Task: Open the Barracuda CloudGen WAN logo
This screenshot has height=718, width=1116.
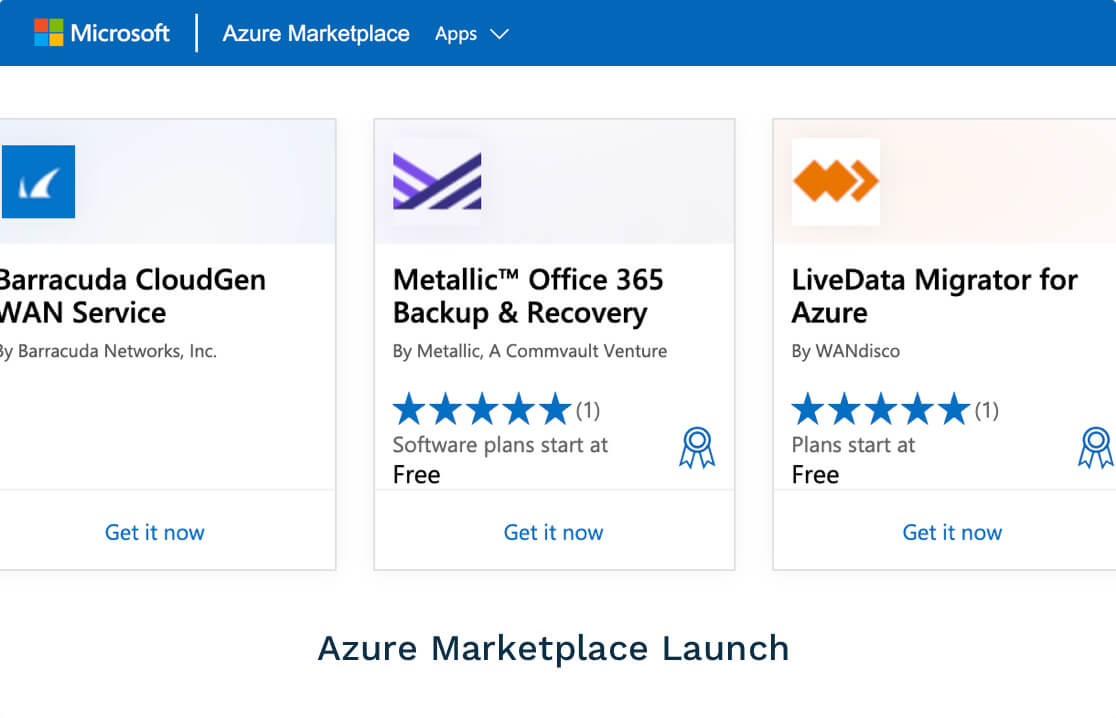Action: coord(38,181)
